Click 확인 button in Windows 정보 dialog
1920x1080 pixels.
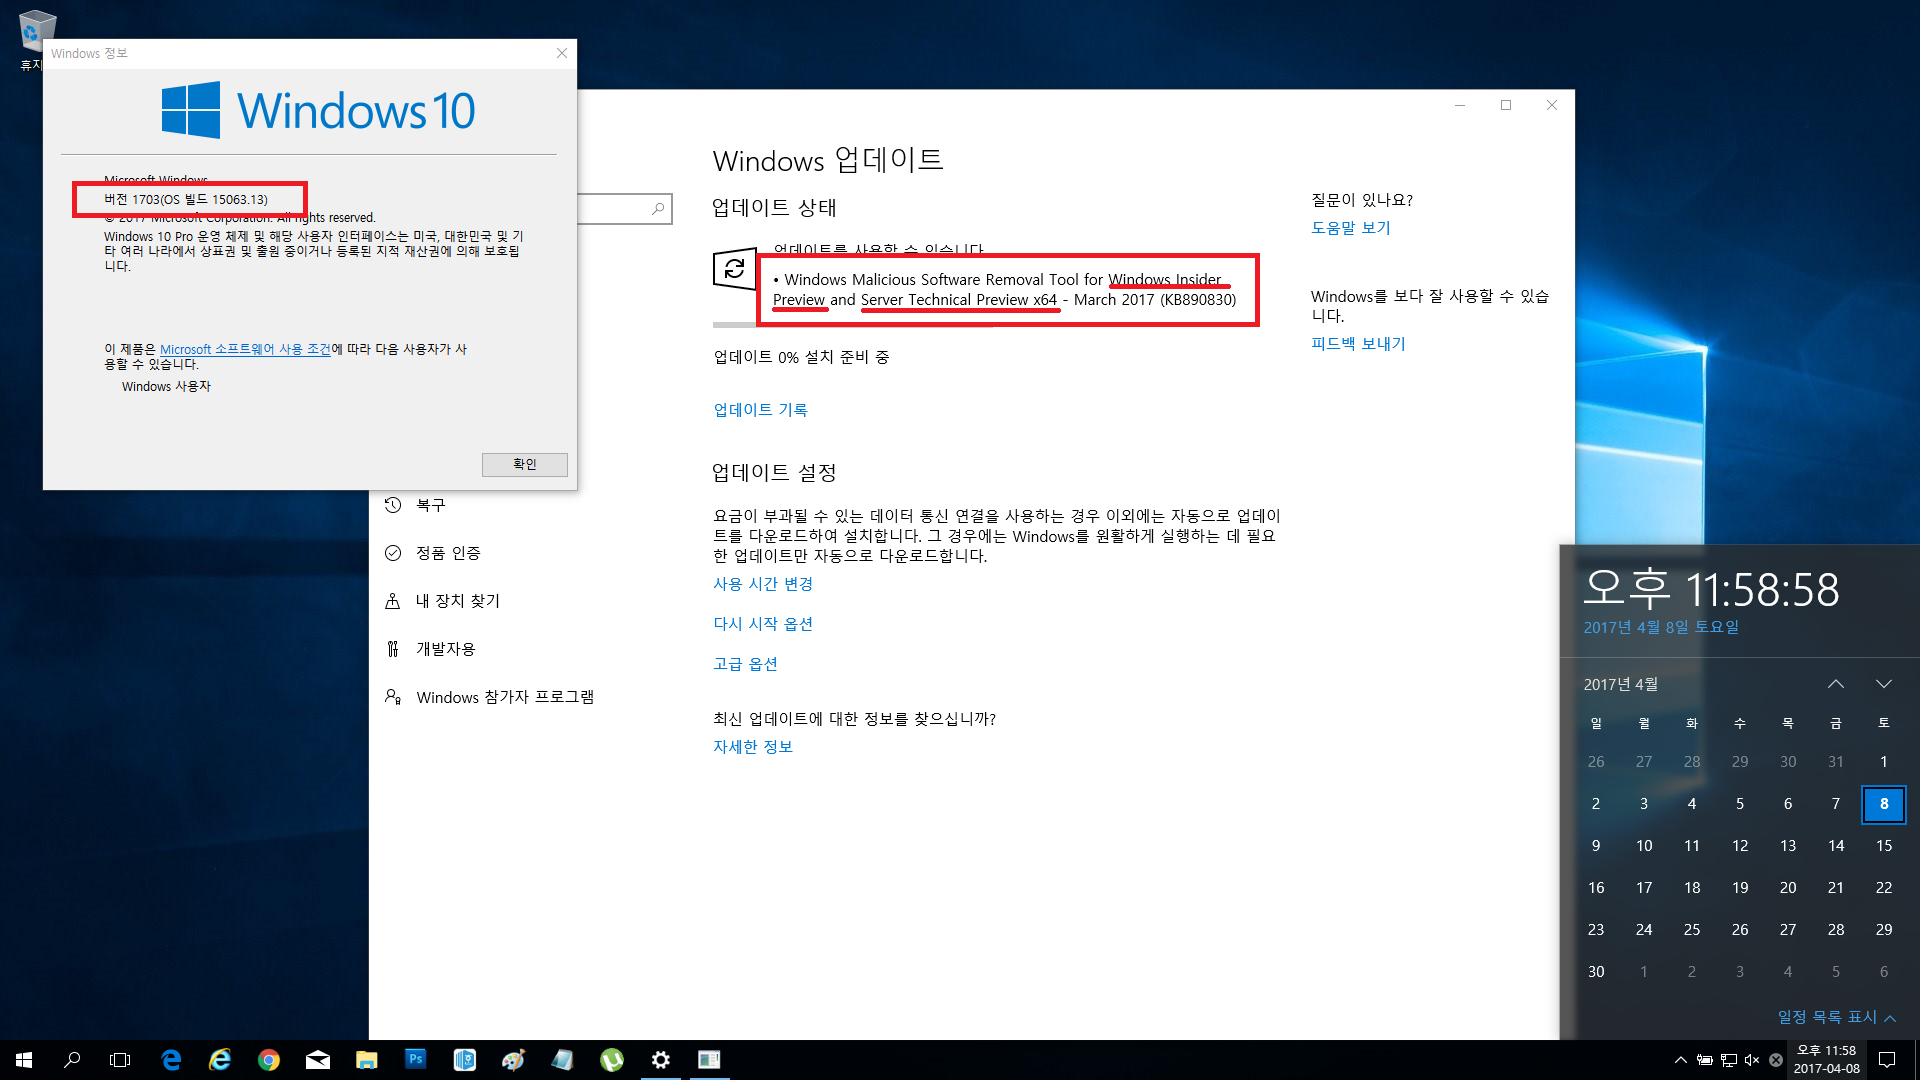[x=525, y=464]
